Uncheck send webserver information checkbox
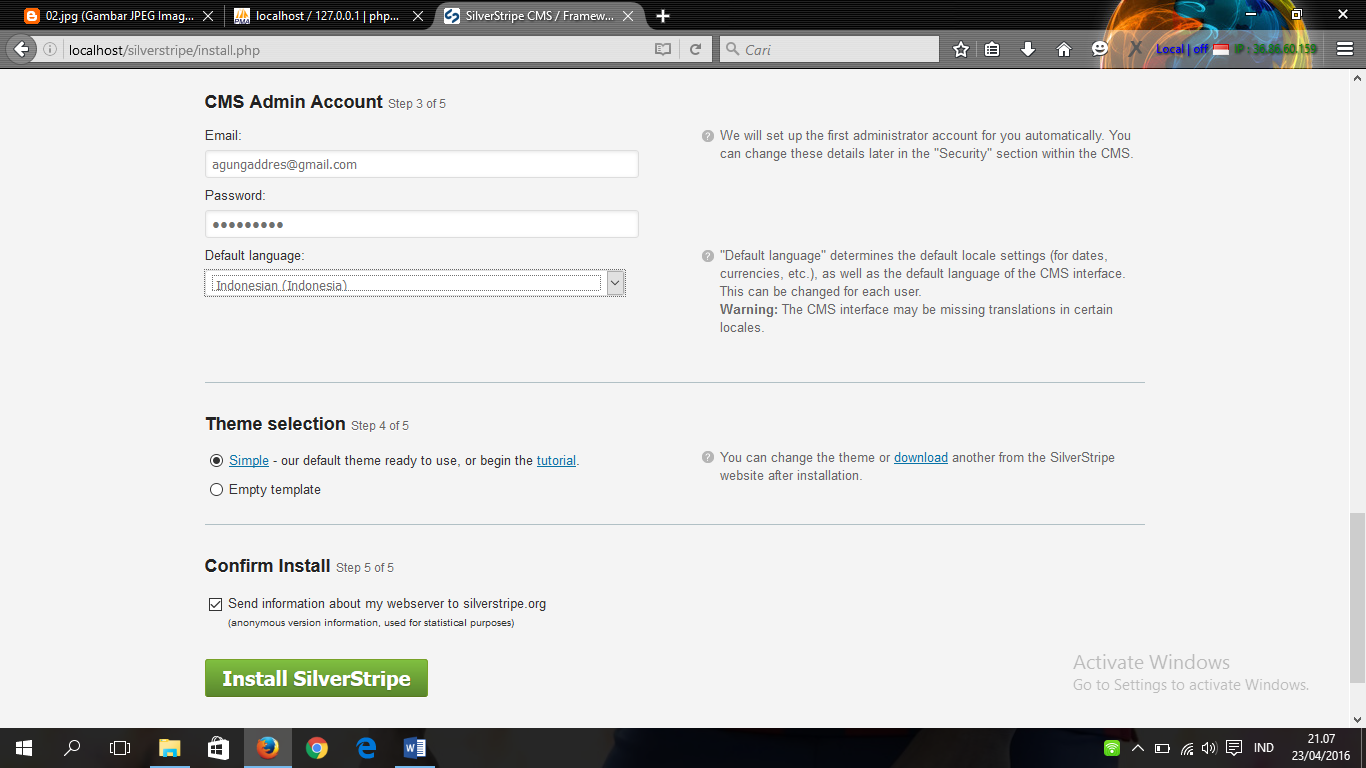This screenshot has height=768, width=1366. coord(215,604)
